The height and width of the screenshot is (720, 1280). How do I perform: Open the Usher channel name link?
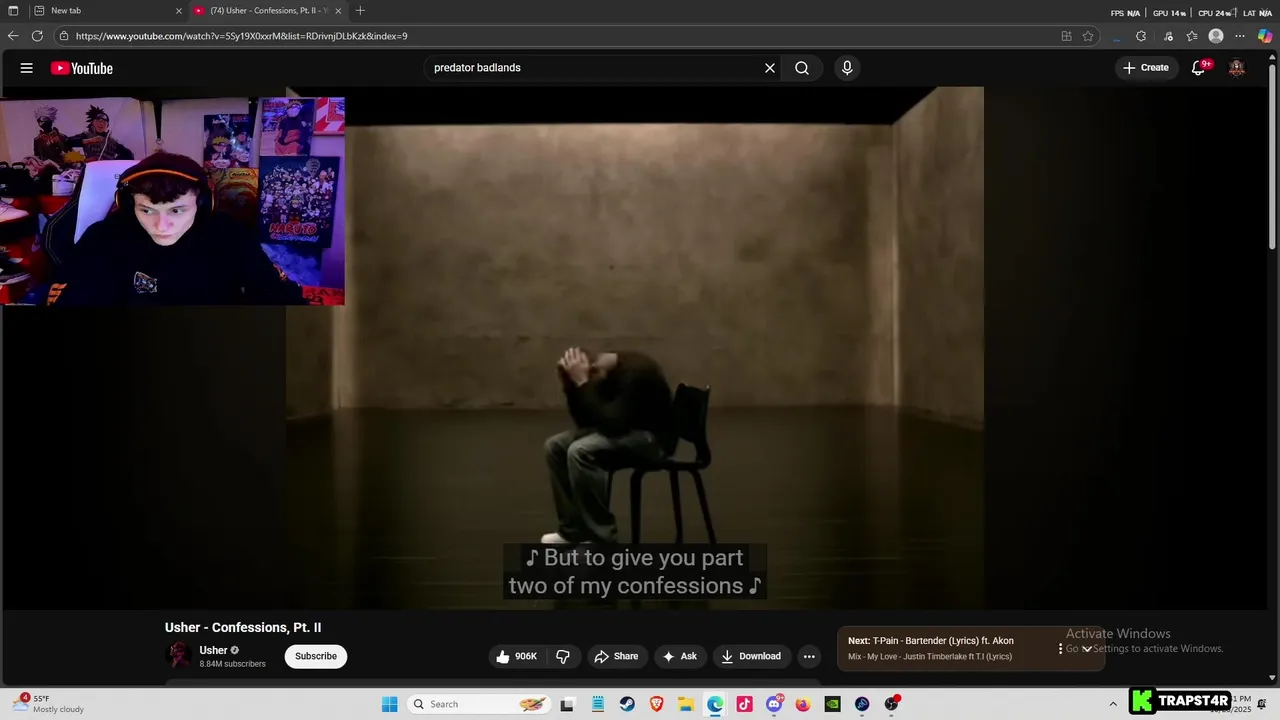[x=213, y=650]
